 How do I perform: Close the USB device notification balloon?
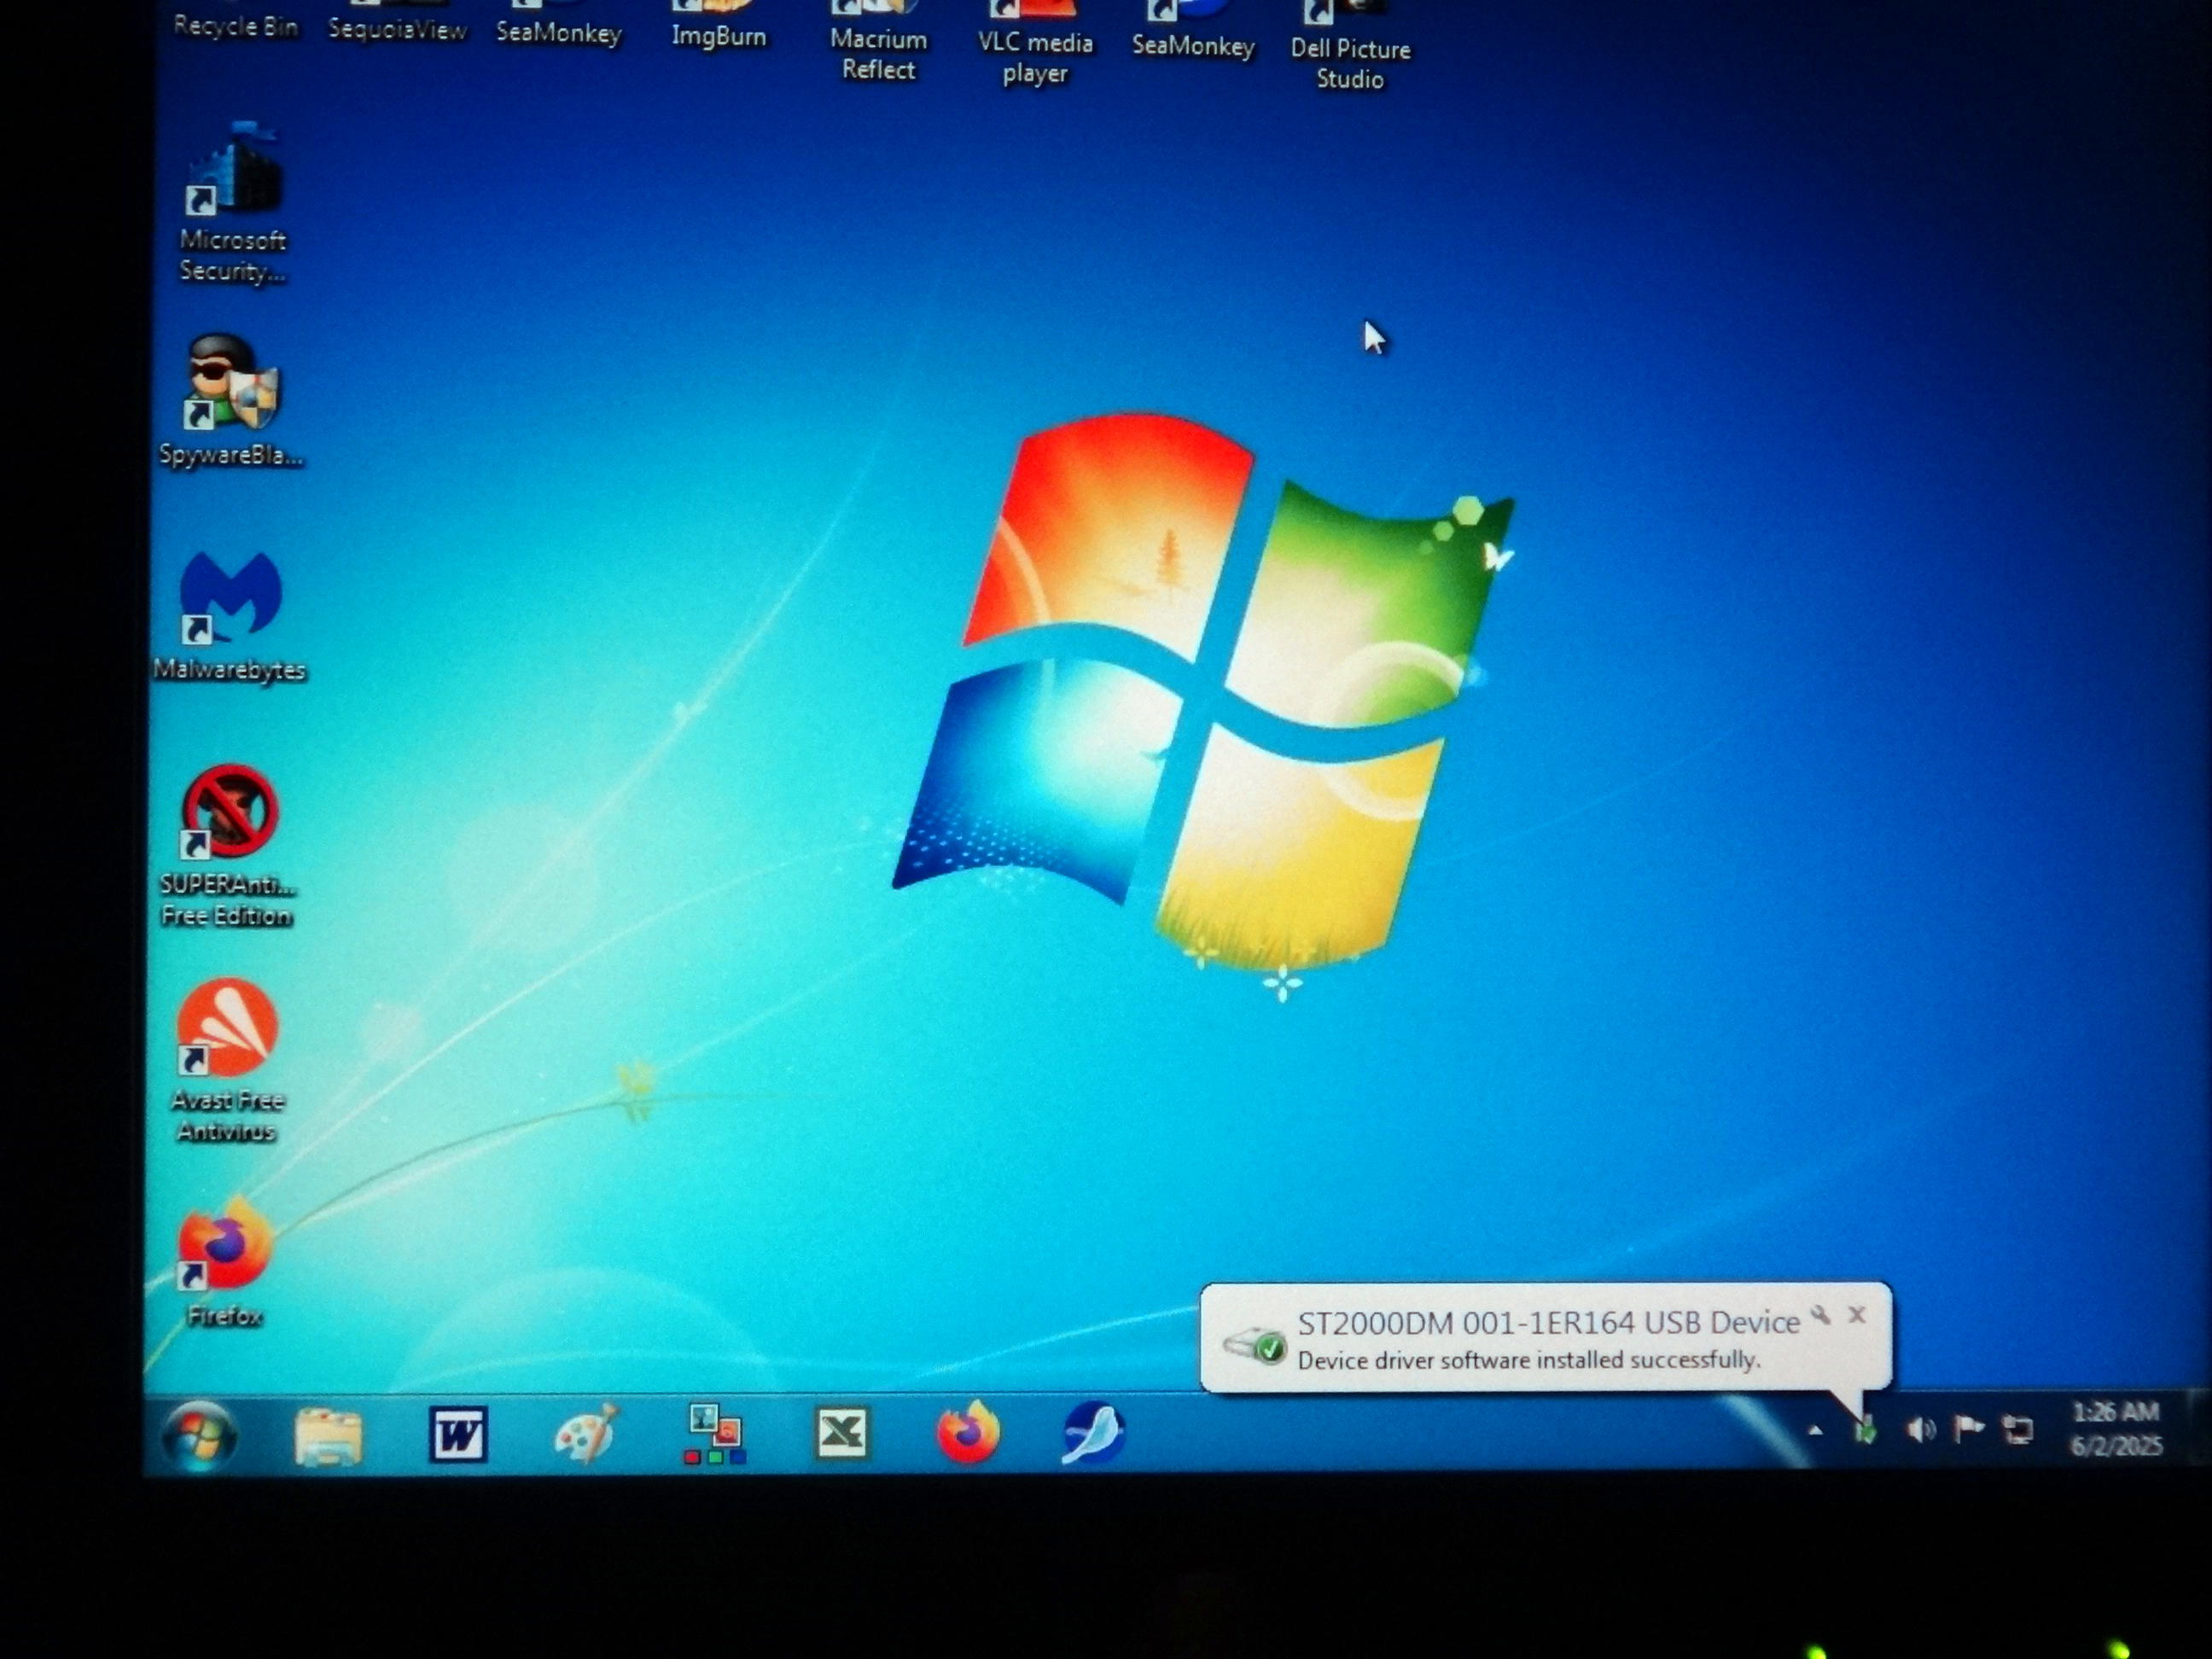pos(1857,1315)
